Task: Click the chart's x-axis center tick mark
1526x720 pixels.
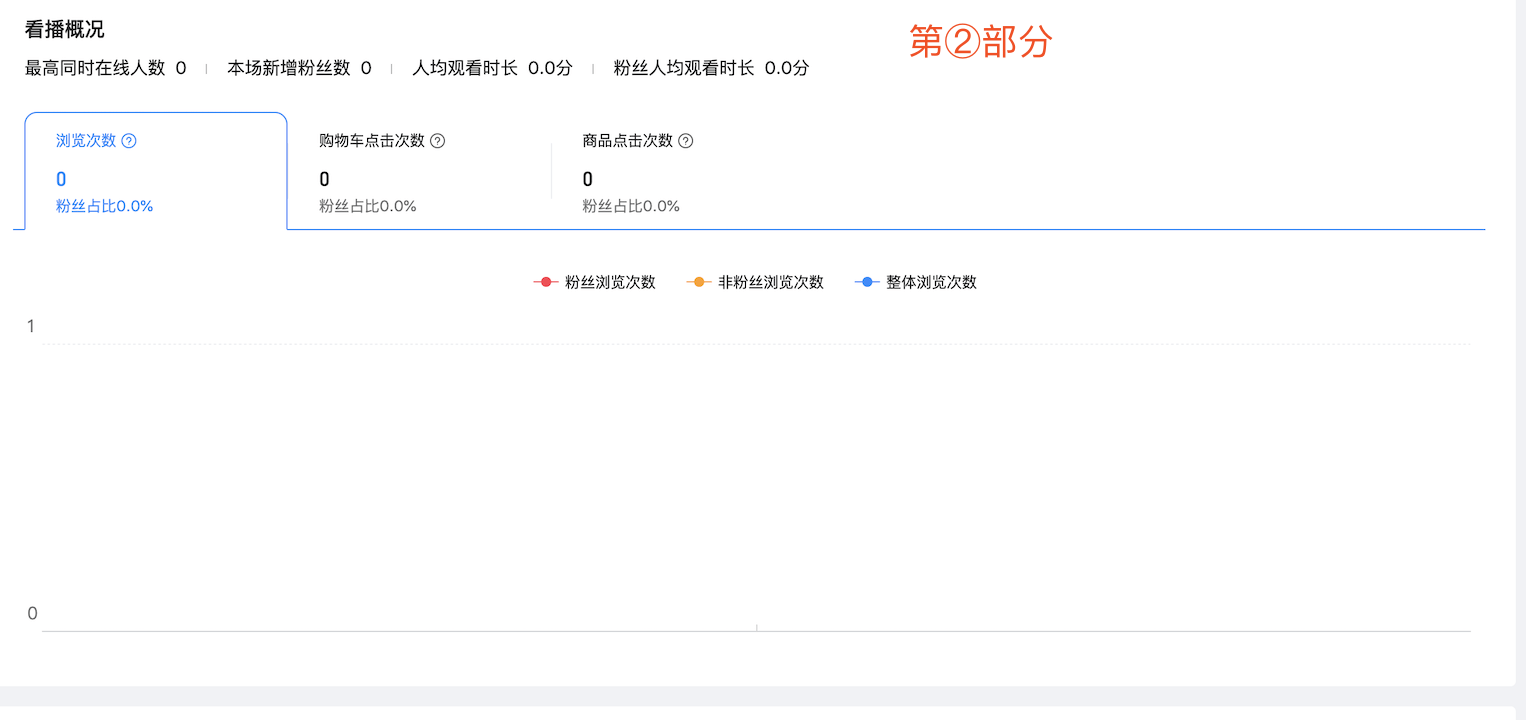Action: 756,628
